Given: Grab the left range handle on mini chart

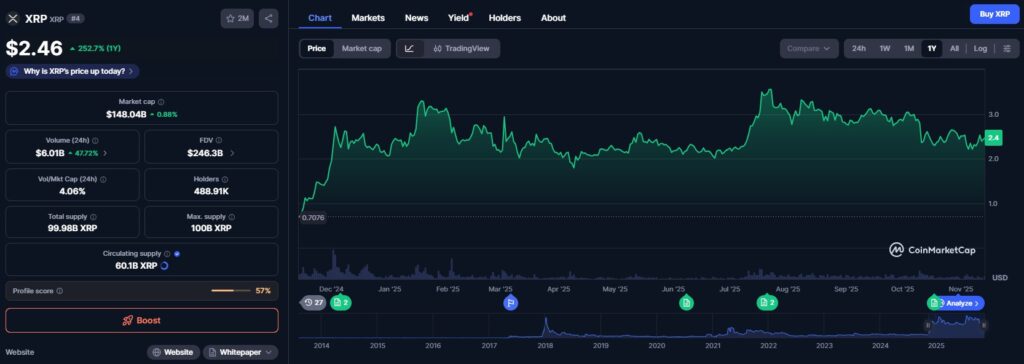Looking at the screenshot, I should point(927,325).
